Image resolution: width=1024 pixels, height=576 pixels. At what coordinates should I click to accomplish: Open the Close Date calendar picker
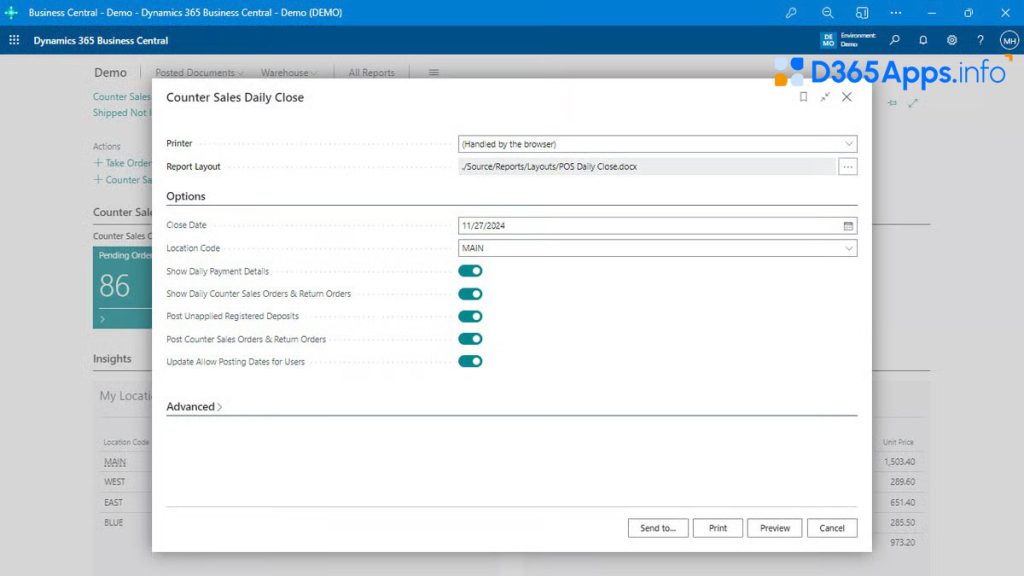[848, 226]
